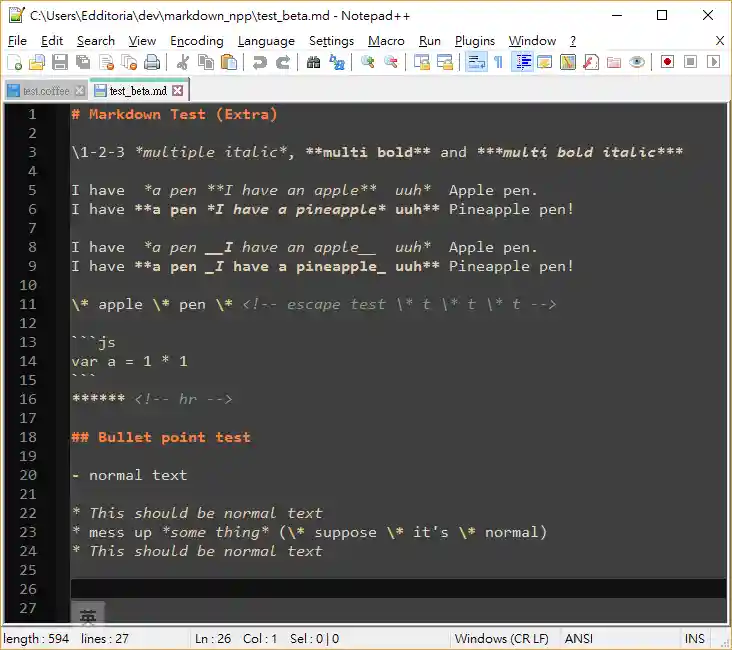The height and width of the screenshot is (650, 732).
Task: Save the current file using the floppy icon
Action: pyautogui.click(x=60, y=62)
